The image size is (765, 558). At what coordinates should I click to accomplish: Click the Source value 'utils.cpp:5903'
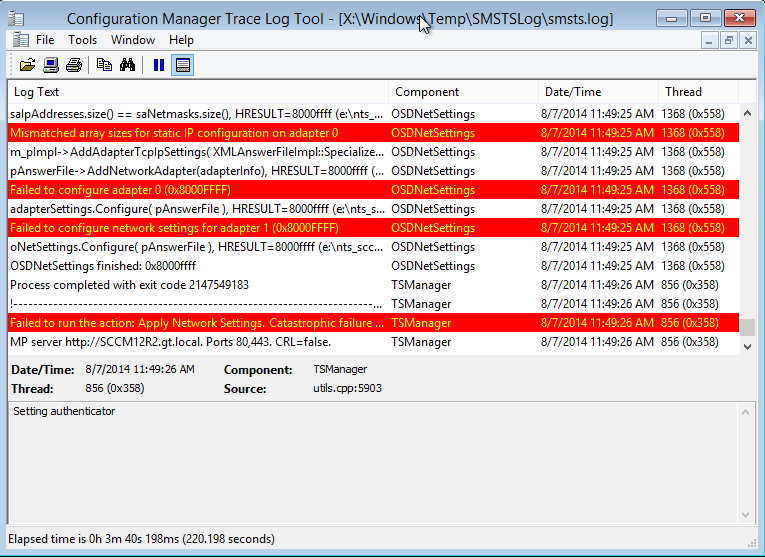click(347, 388)
